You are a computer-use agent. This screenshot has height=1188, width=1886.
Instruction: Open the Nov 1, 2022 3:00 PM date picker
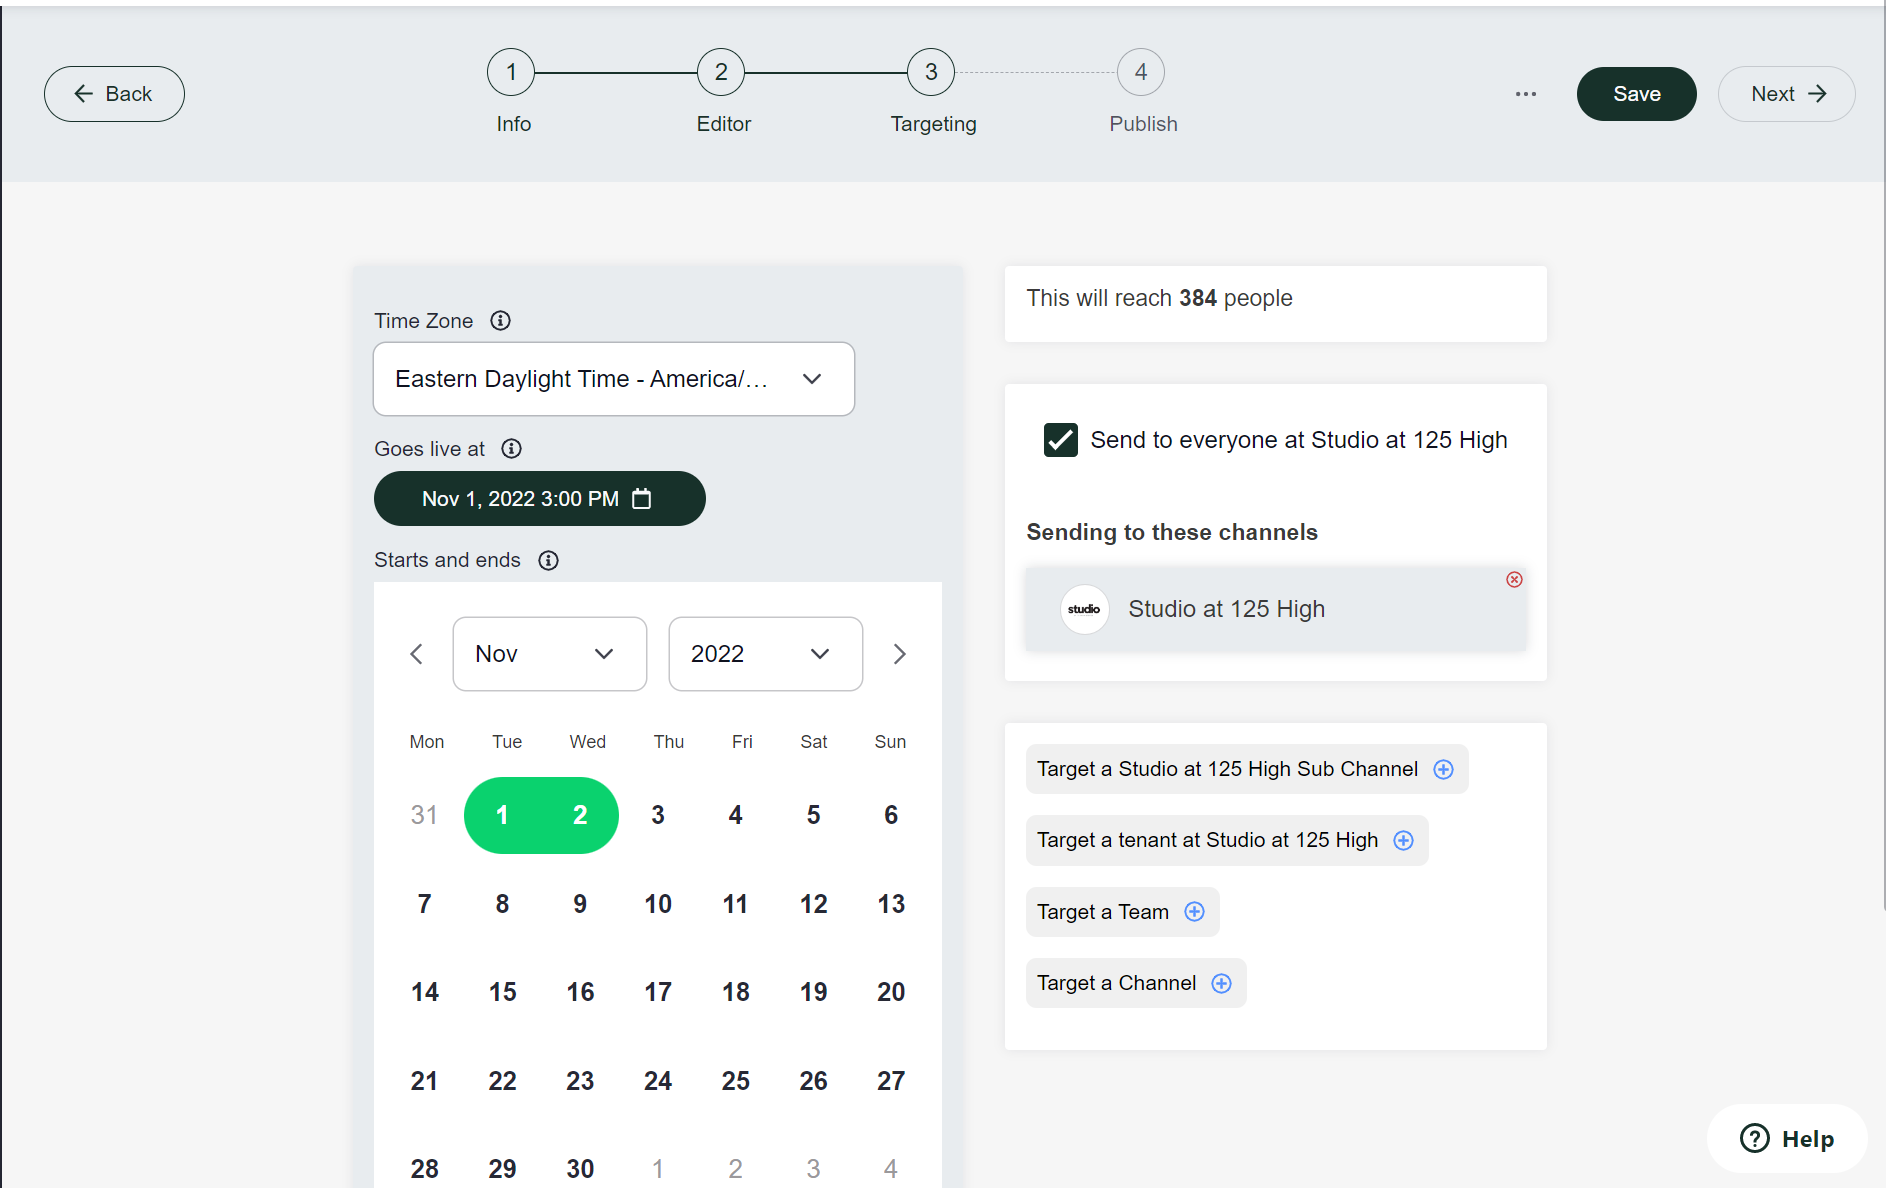tap(539, 499)
